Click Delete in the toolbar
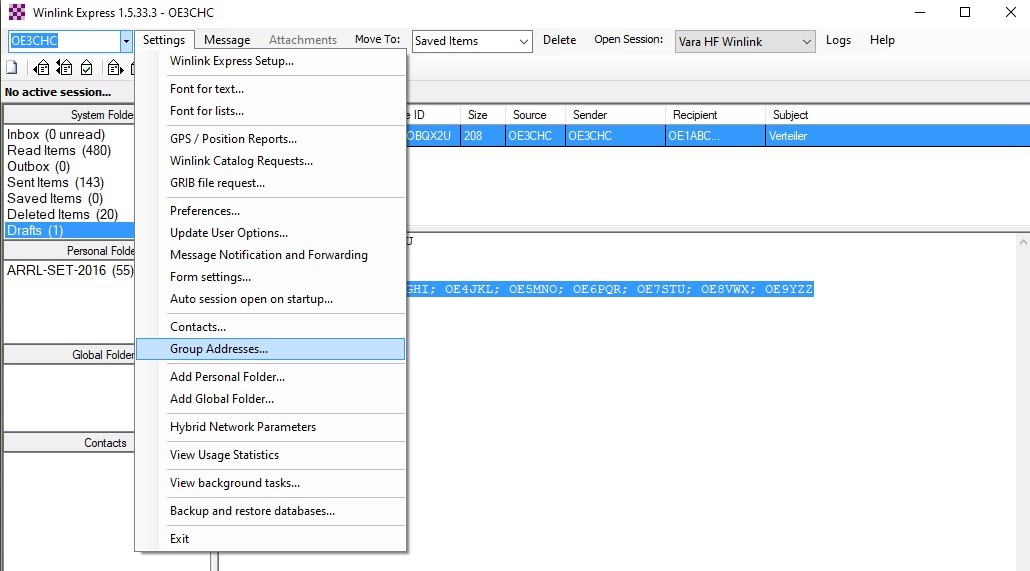This screenshot has width=1030, height=571. click(x=560, y=40)
